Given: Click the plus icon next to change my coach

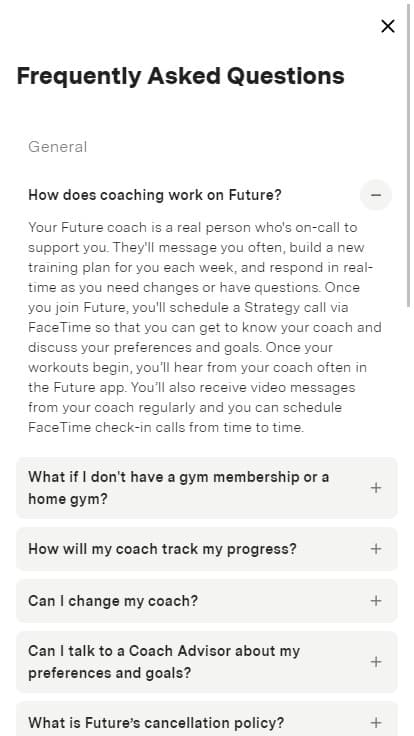Looking at the screenshot, I should click(x=376, y=601).
